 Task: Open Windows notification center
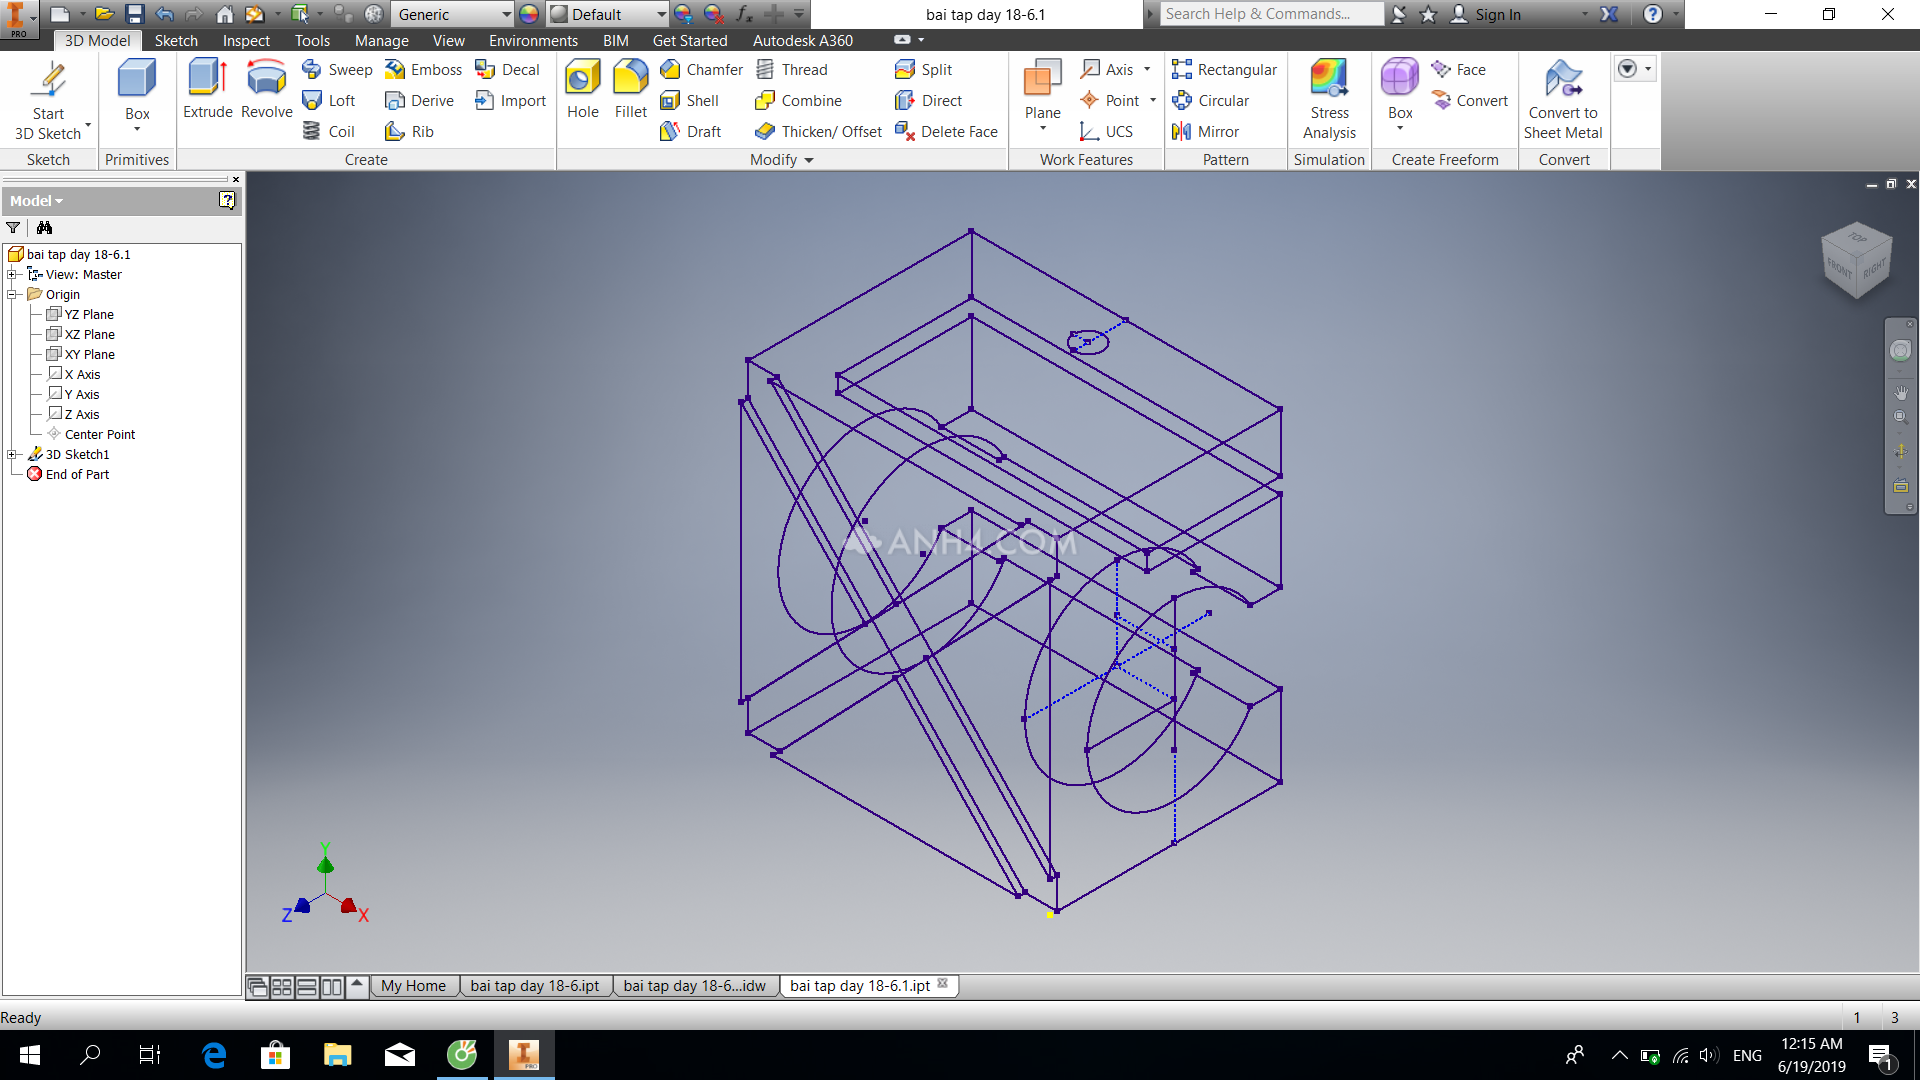1880,1055
